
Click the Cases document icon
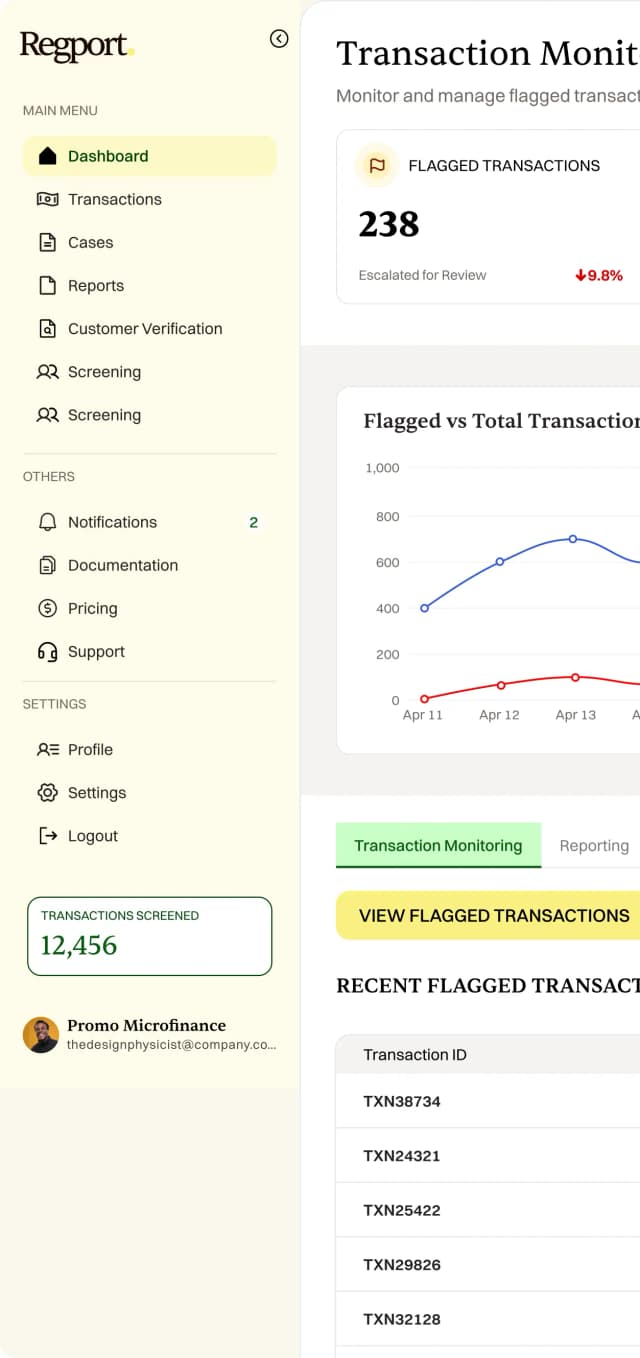47,242
